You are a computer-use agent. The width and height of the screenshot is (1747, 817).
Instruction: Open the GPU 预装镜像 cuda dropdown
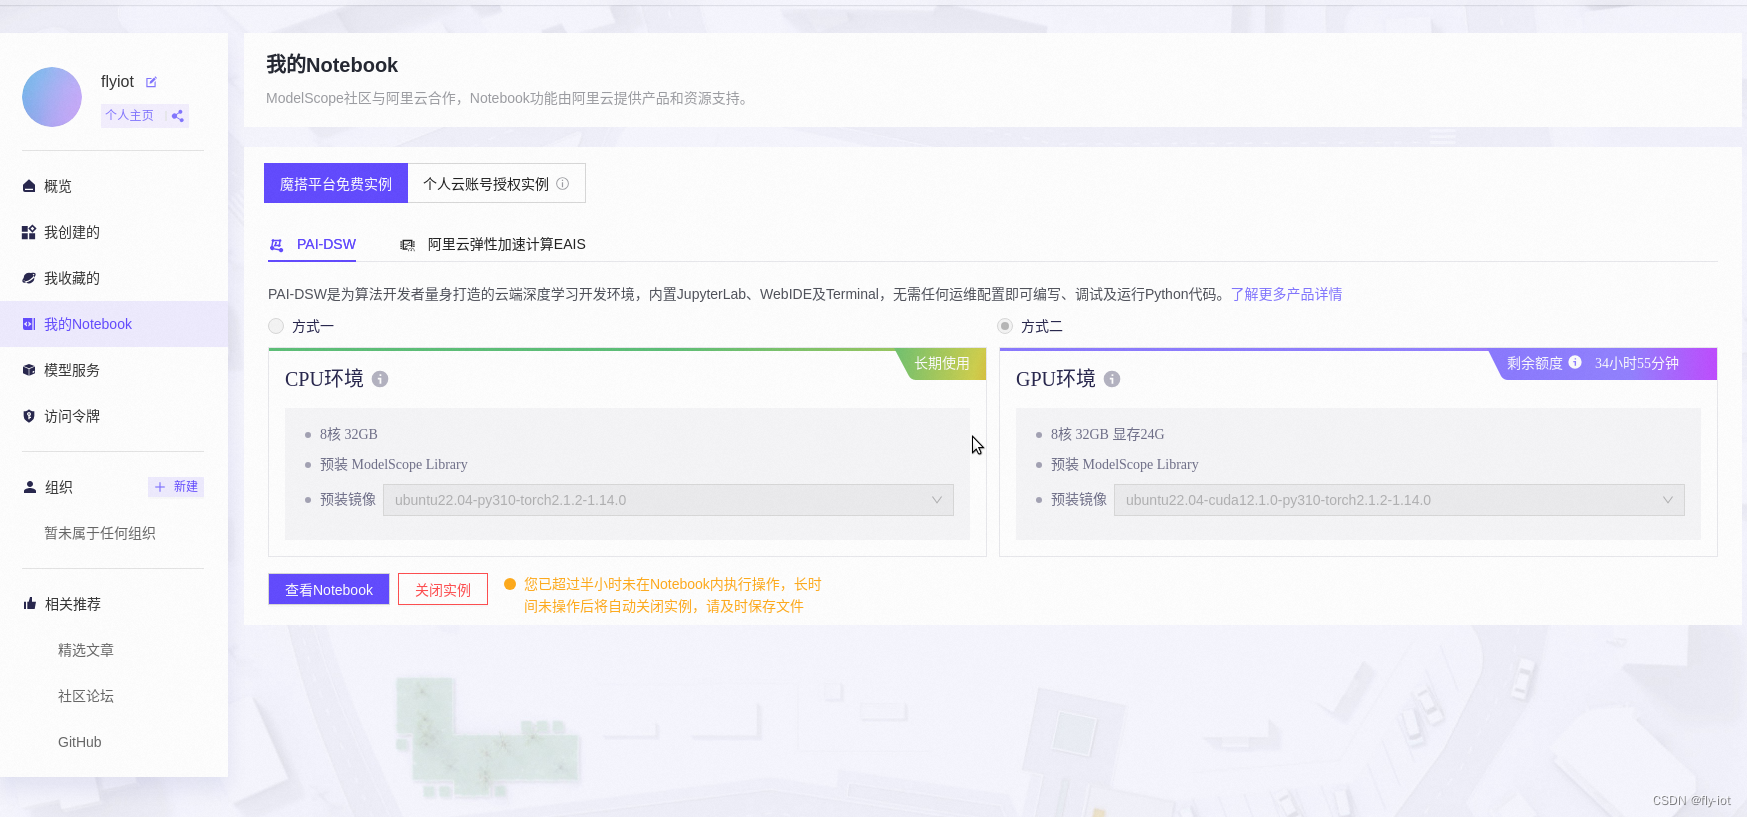pyautogui.click(x=1399, y=500)
